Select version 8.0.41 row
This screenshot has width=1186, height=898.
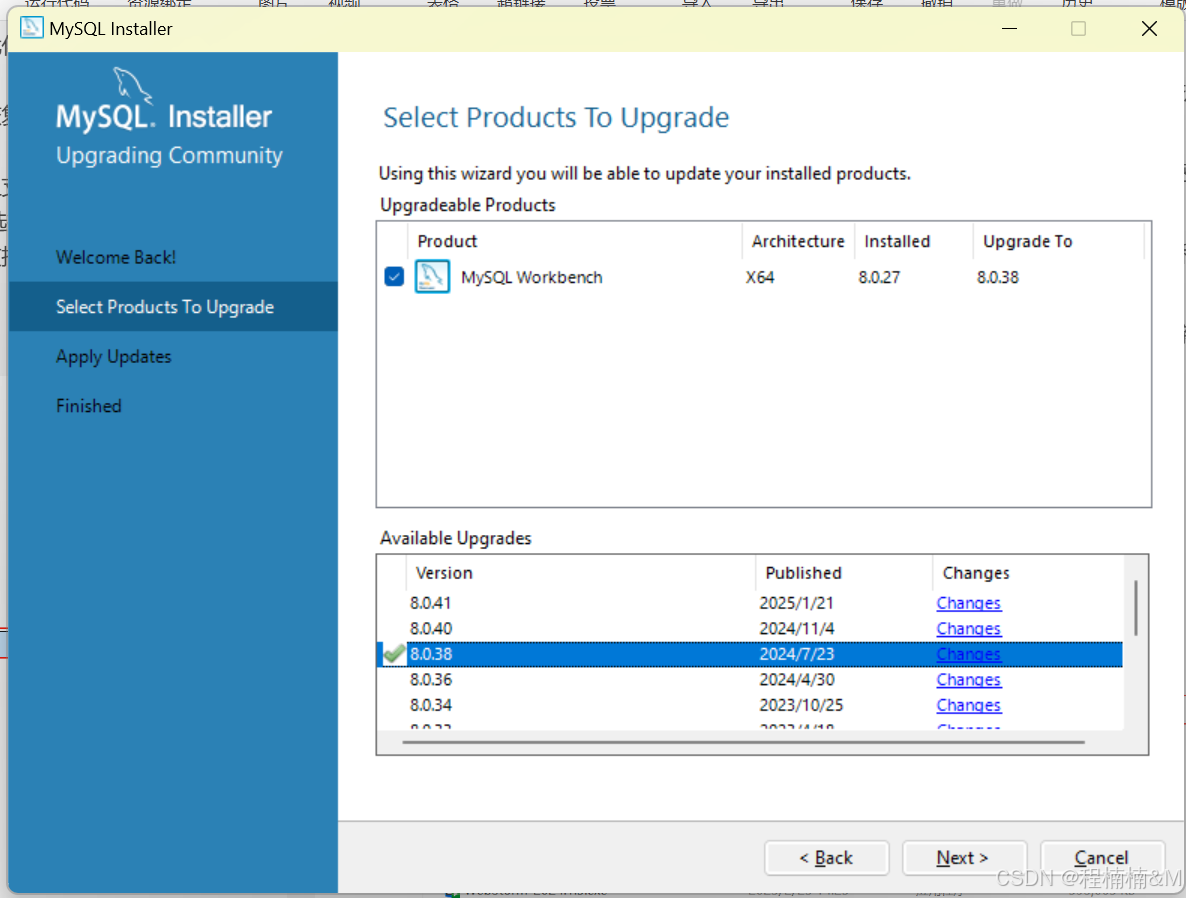[750, 603]
